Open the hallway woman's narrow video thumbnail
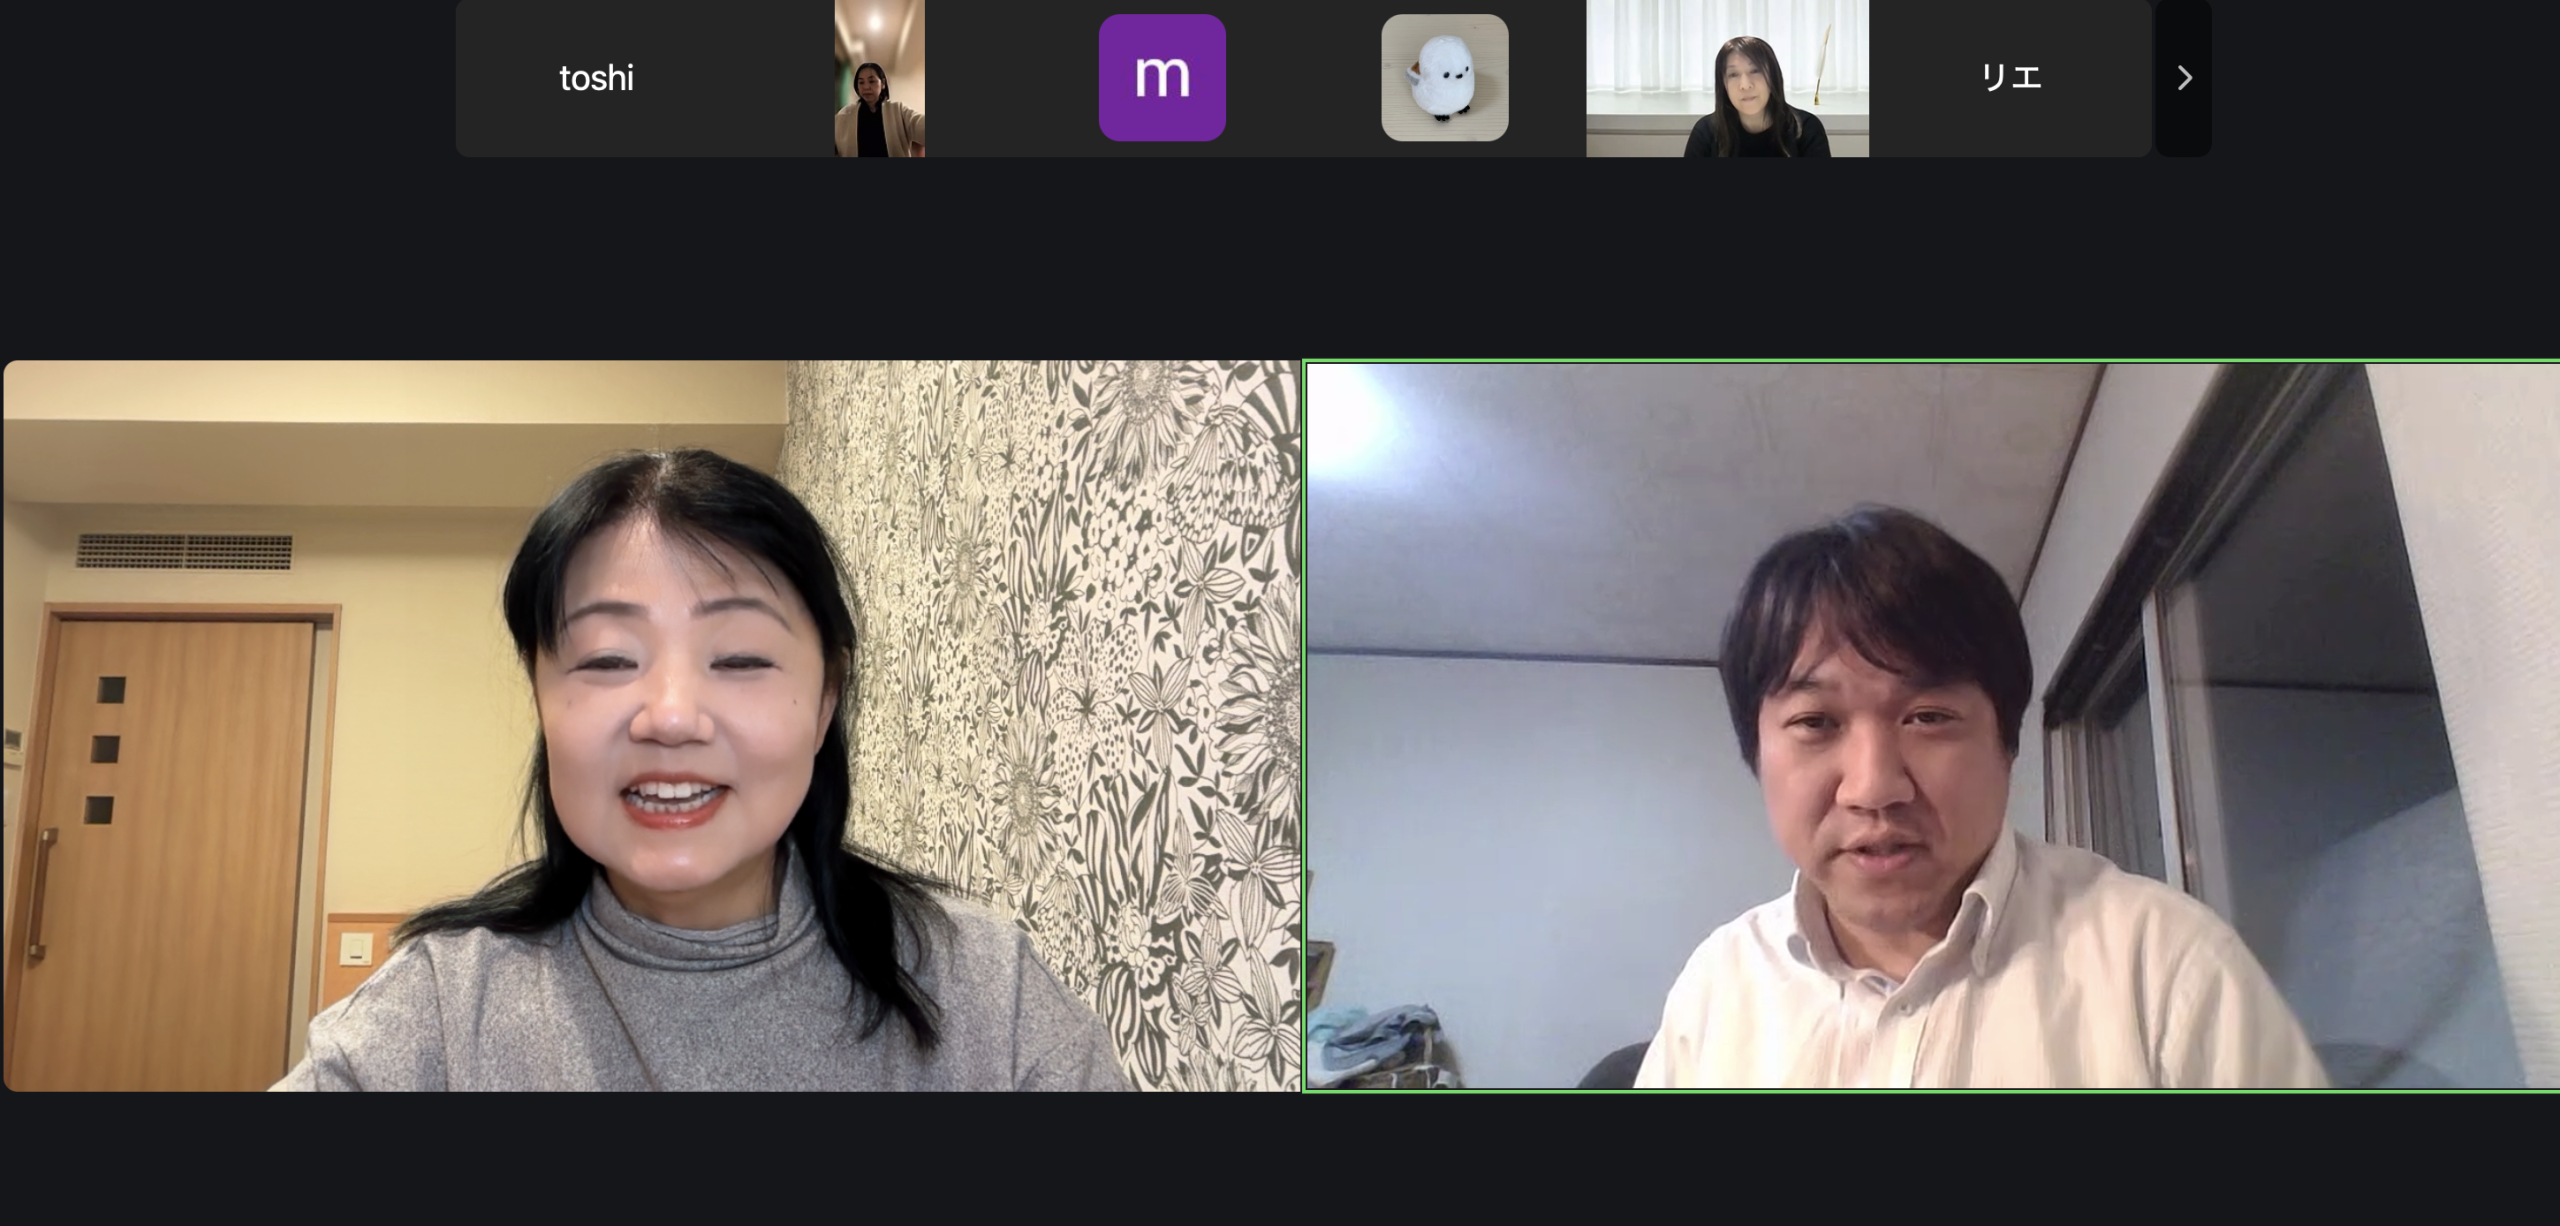 (879, 78)
